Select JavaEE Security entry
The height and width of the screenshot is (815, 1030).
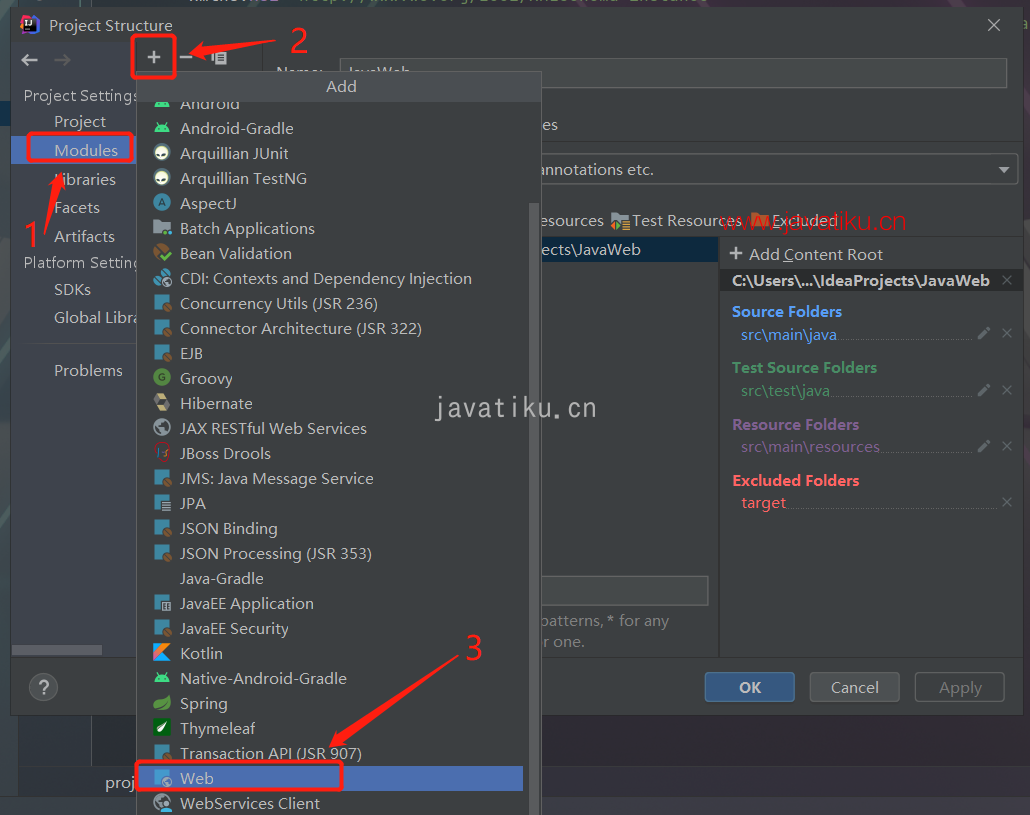click(x=330, y=628)
